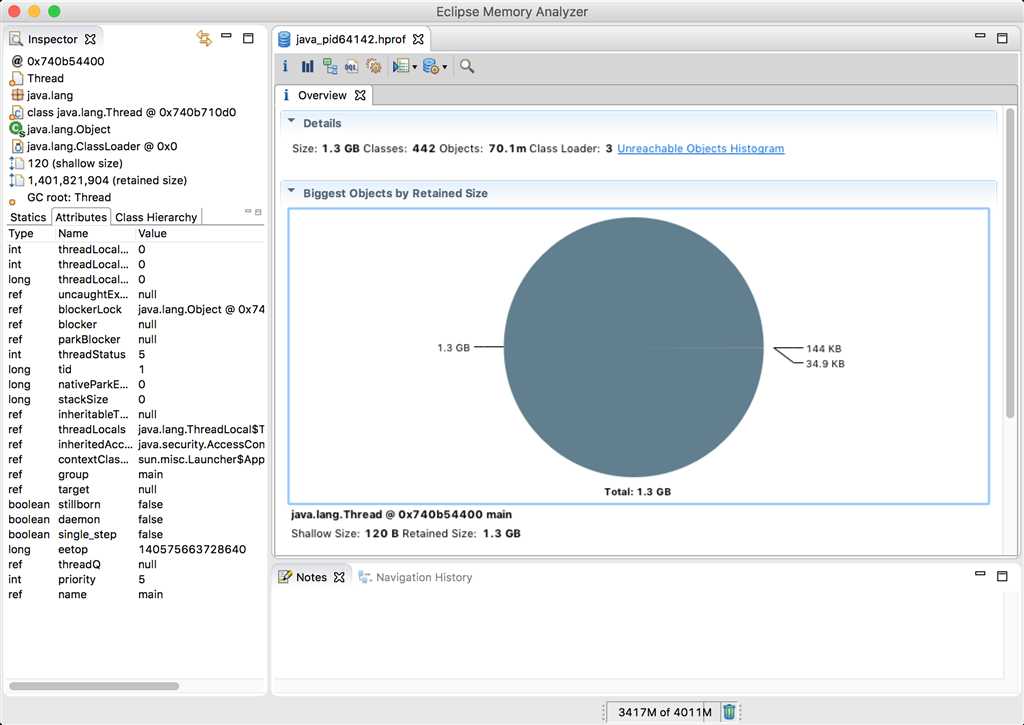Open the Overview pane from the toolbar info icon
Viewport: 1024px width, 725px height.
point(285,66)
